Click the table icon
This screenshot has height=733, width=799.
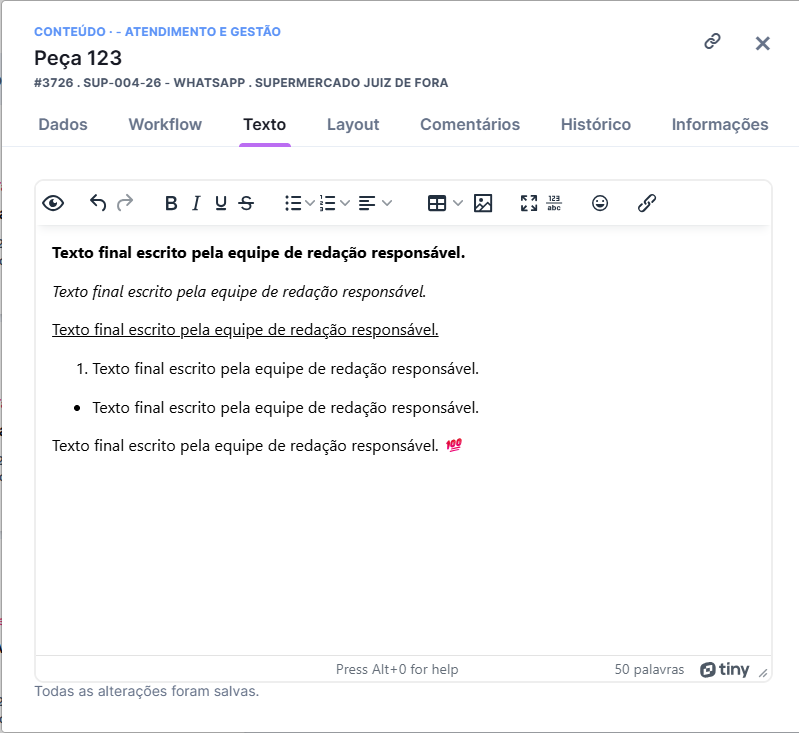437,203
